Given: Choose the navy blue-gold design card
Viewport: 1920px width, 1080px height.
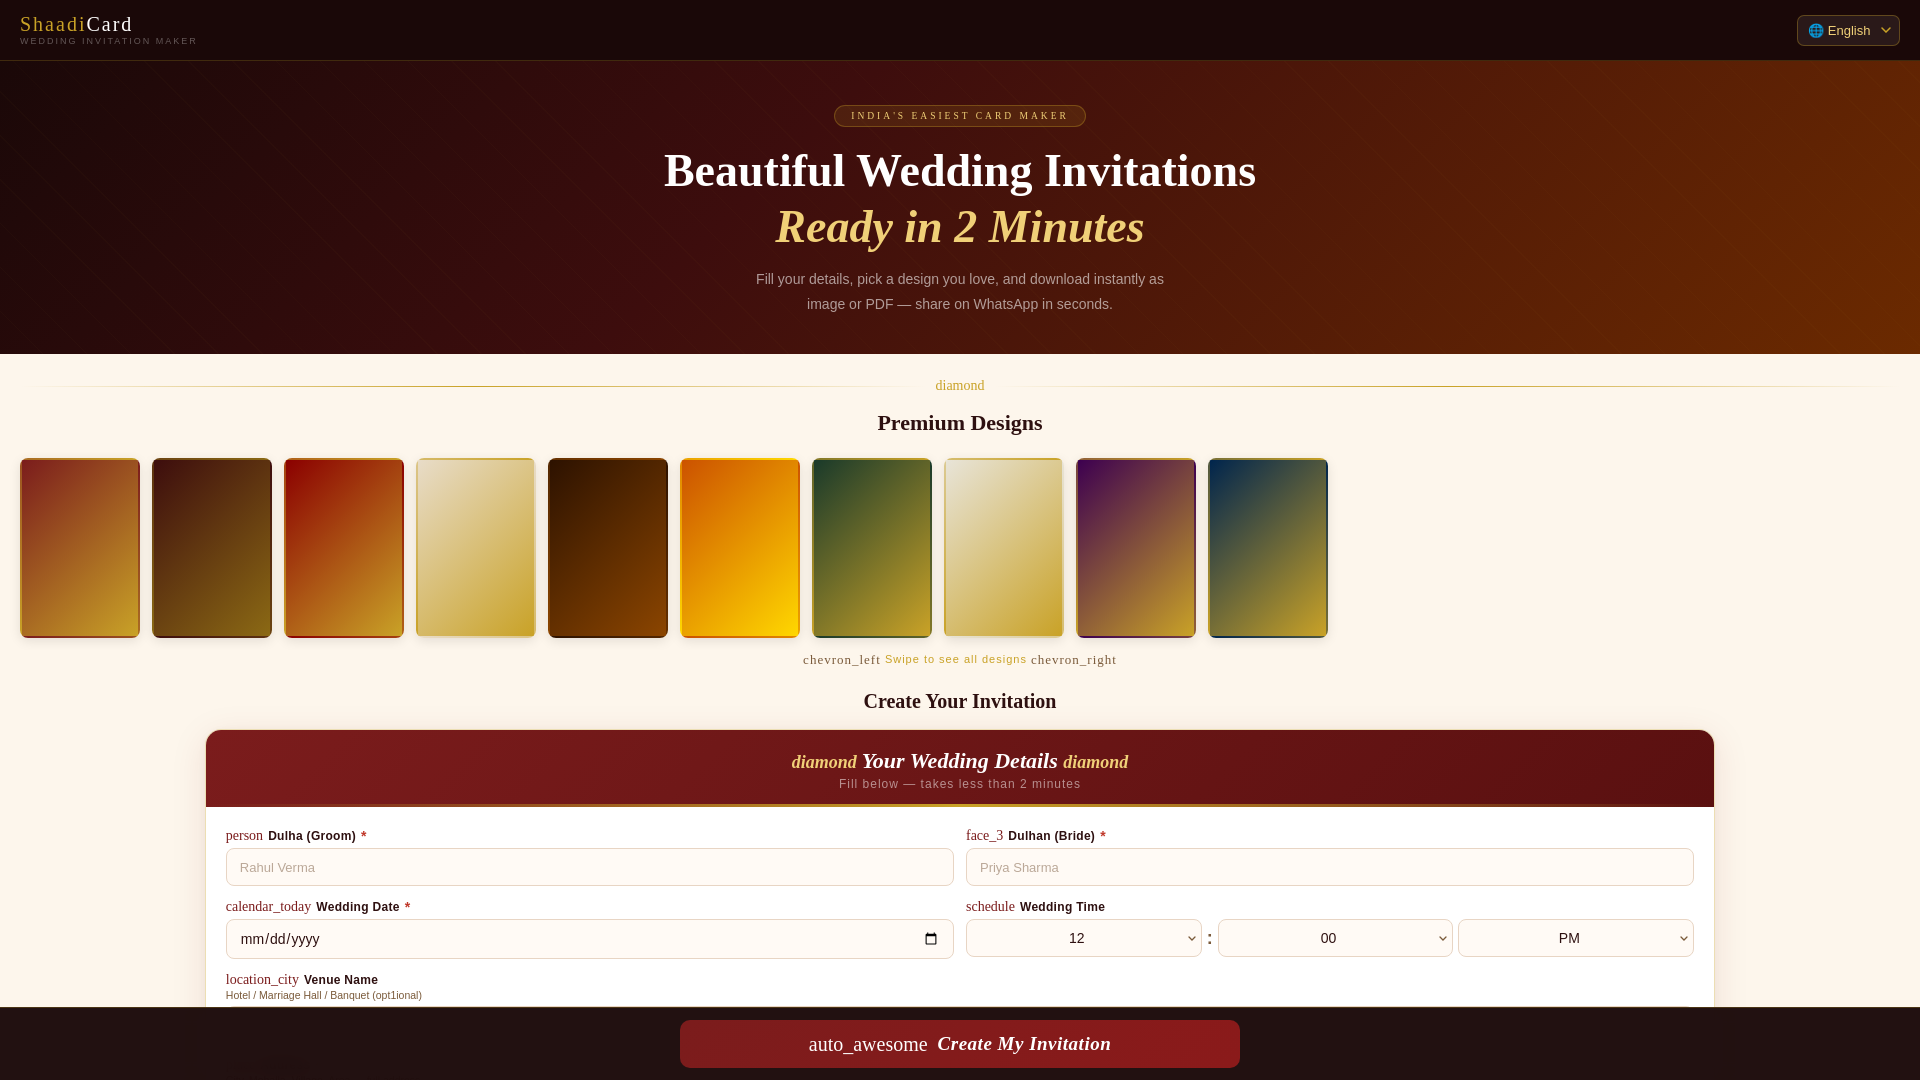Looking at the screenshot, I should click(1268, 548).
